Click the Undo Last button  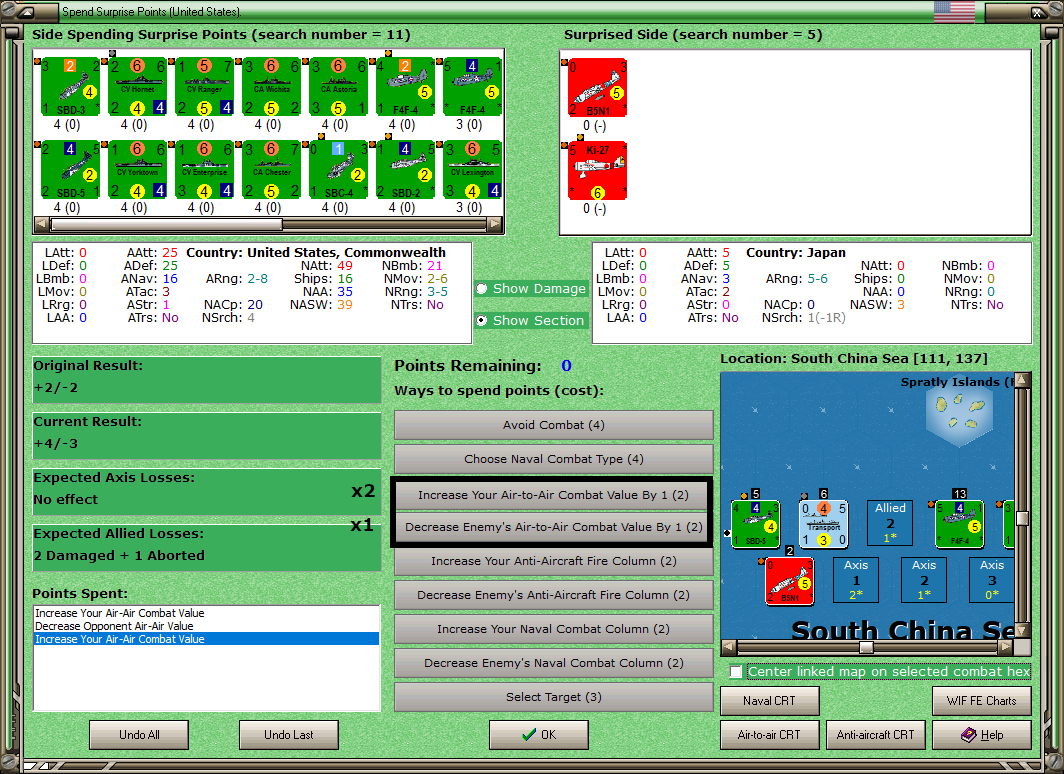point(288,735)
